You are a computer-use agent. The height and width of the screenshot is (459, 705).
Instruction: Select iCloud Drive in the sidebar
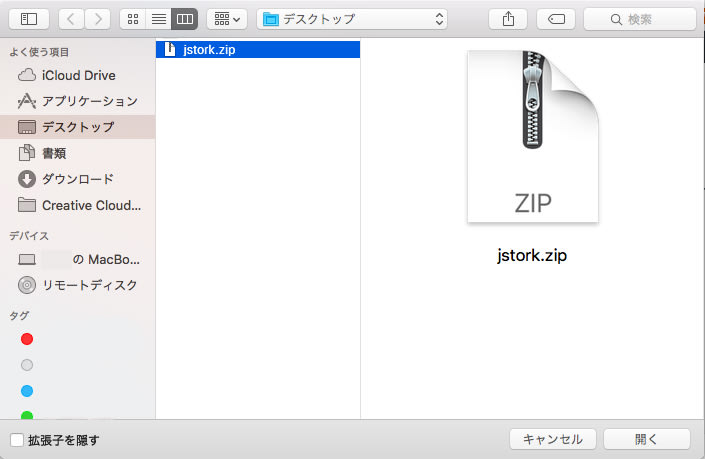(x=78, y=75)
